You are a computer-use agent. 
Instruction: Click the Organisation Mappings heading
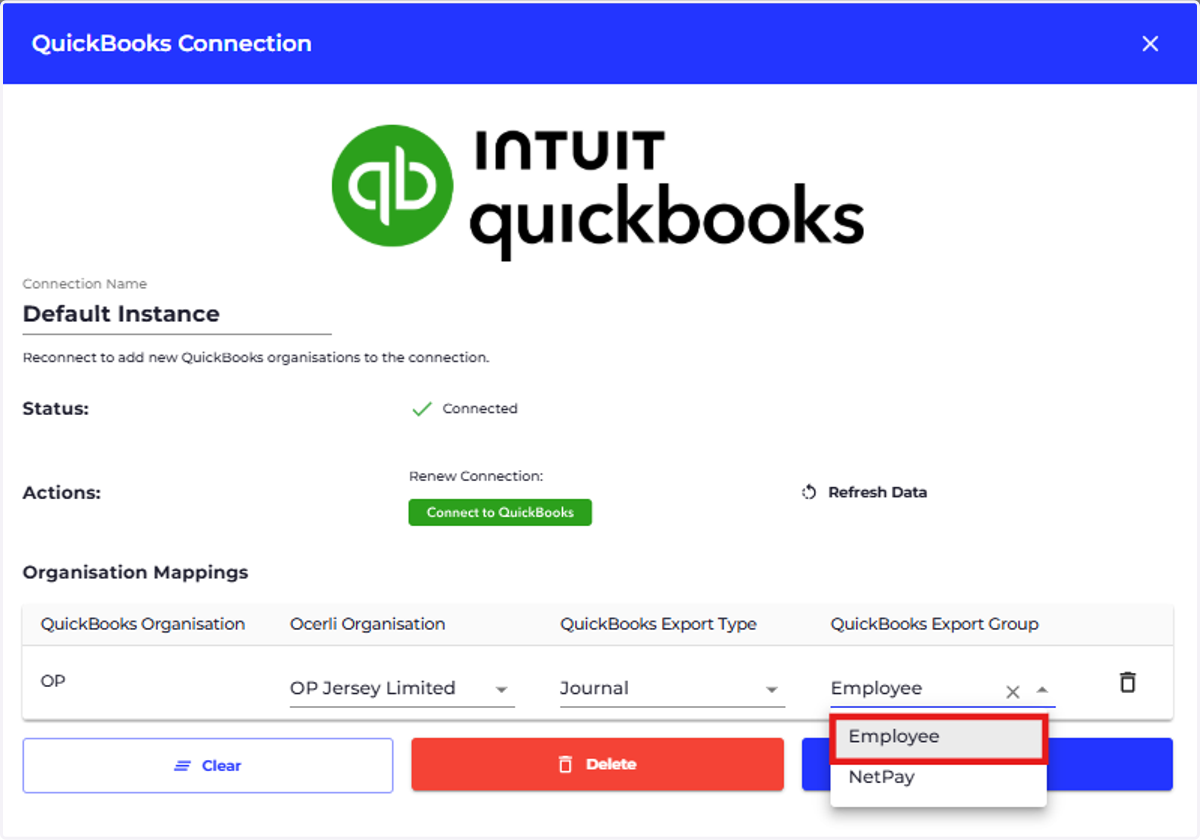(135, 573)
